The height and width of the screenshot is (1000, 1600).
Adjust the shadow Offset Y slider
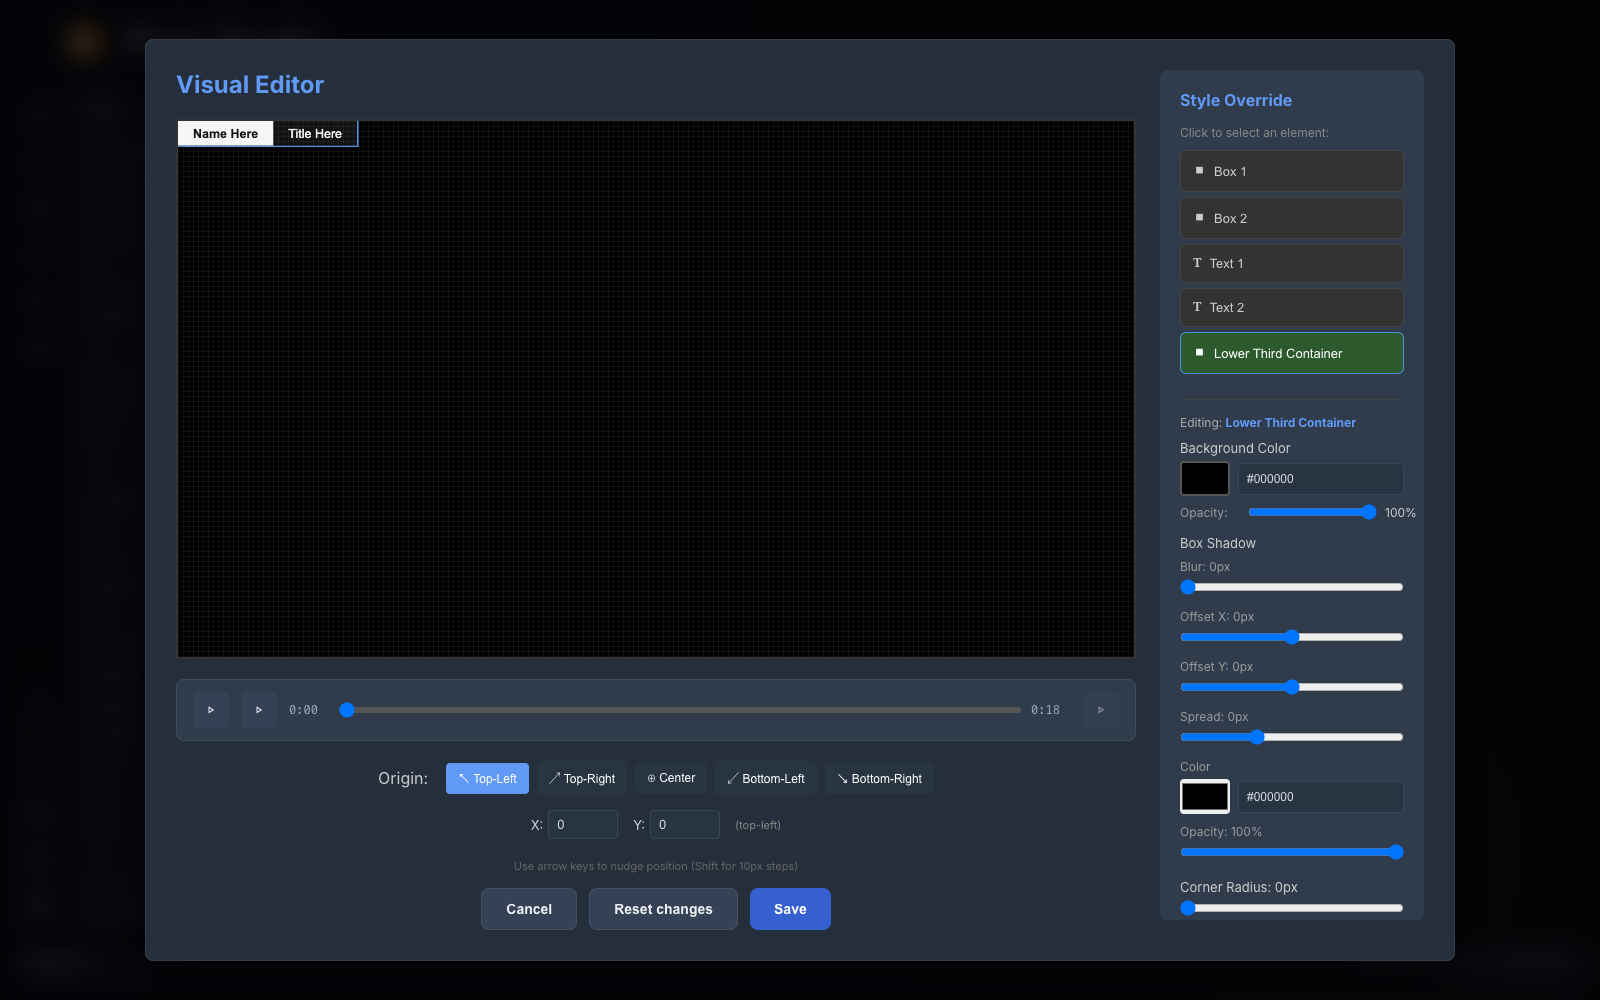(1292, 687)
